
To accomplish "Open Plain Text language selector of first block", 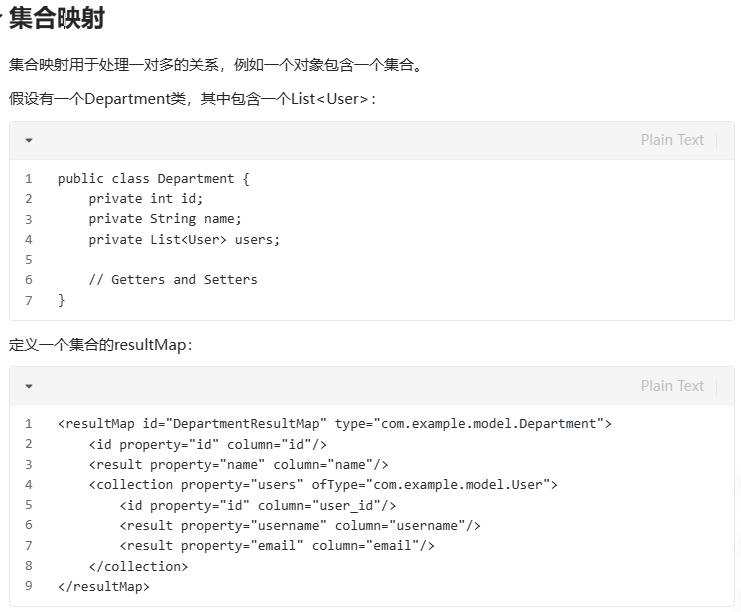I will 672,140.
